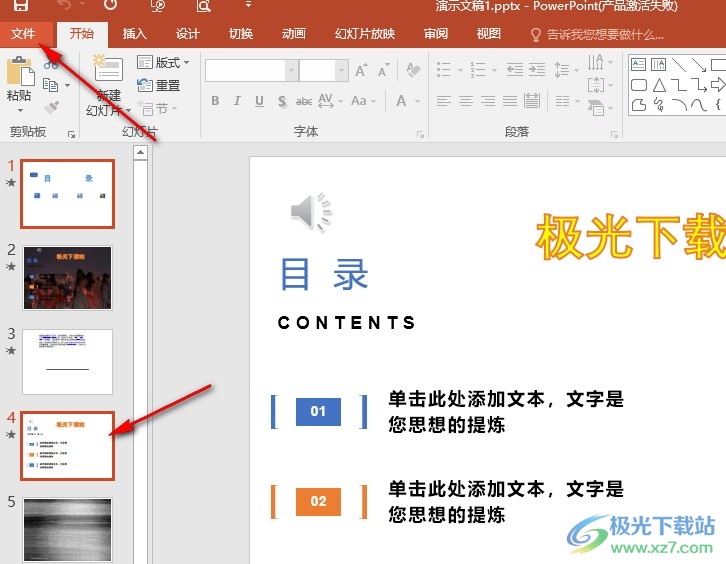This screenshot has width=726, height=564.
Task: Click the Format Painter brush icon
Action: point(50,107)
